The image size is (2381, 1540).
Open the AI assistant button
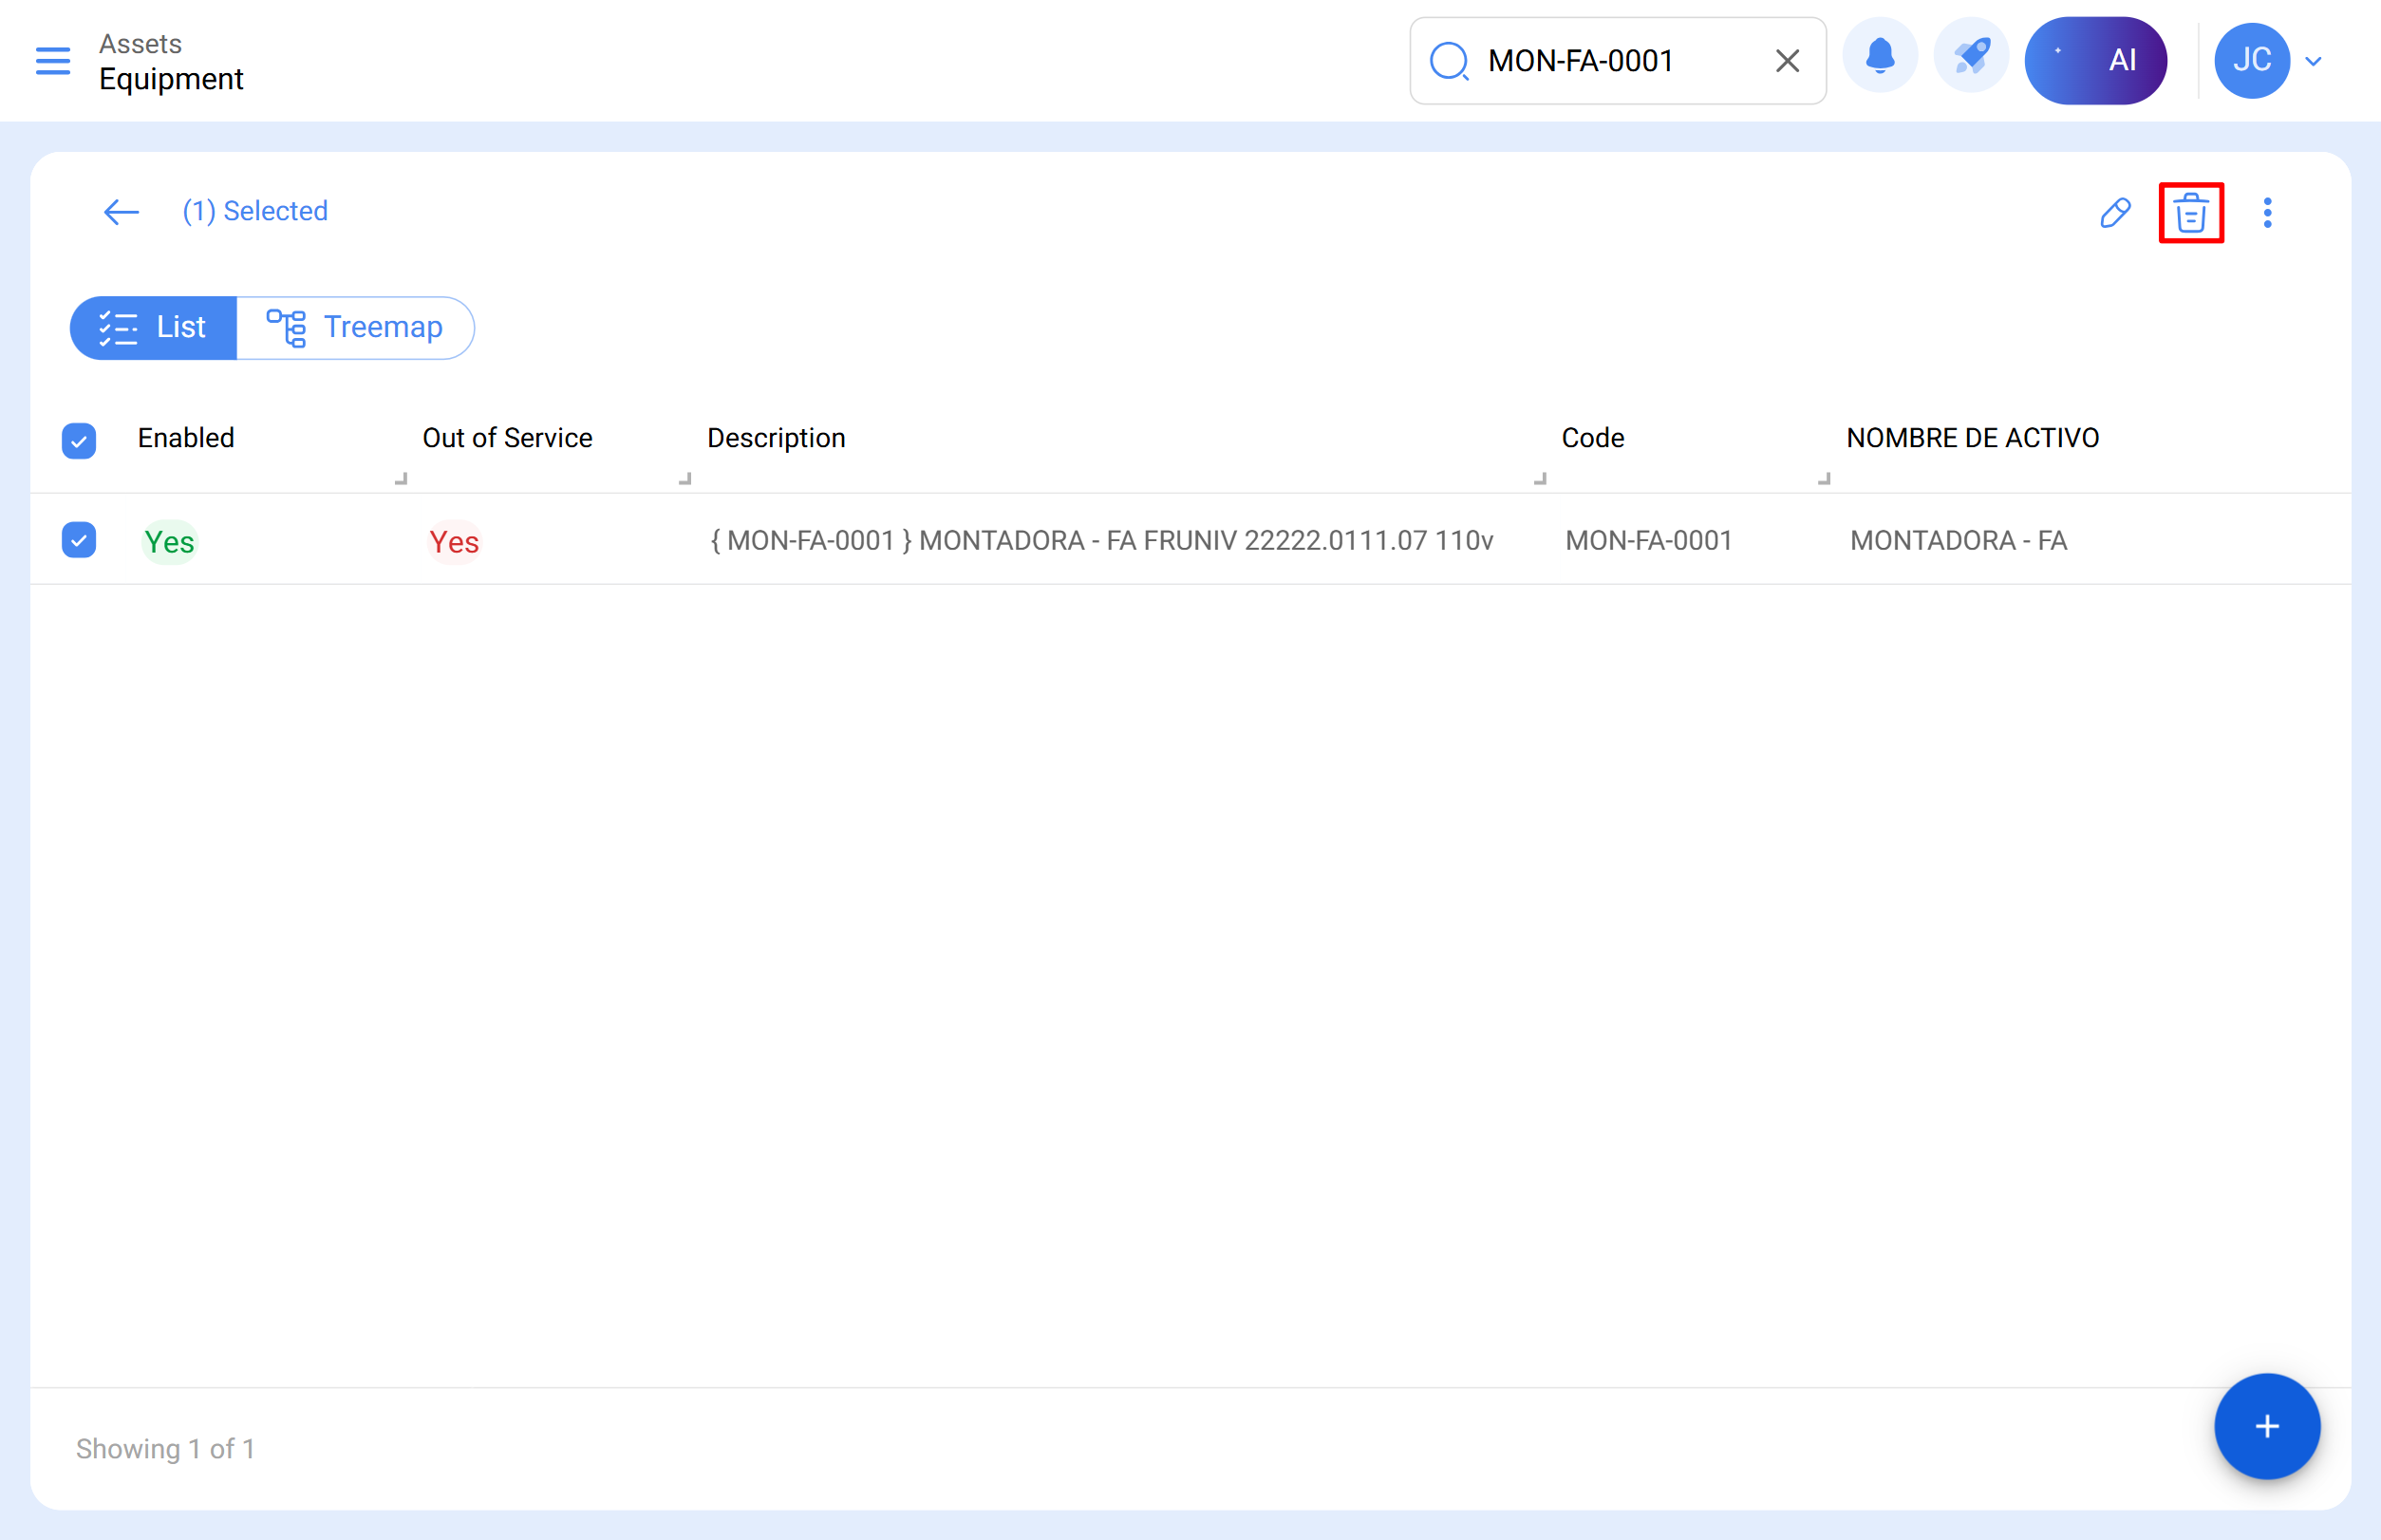tap(2095, 61)
